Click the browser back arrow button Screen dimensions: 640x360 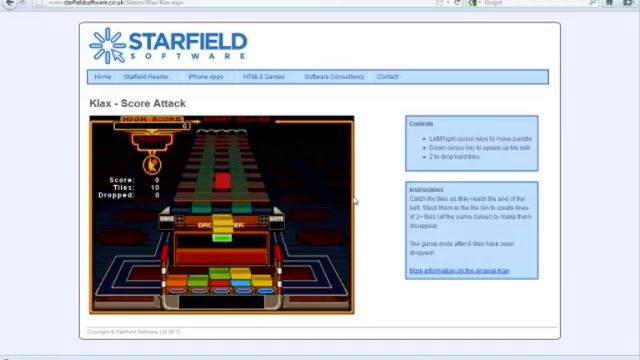pyautogui.click(x=10, y=3)
